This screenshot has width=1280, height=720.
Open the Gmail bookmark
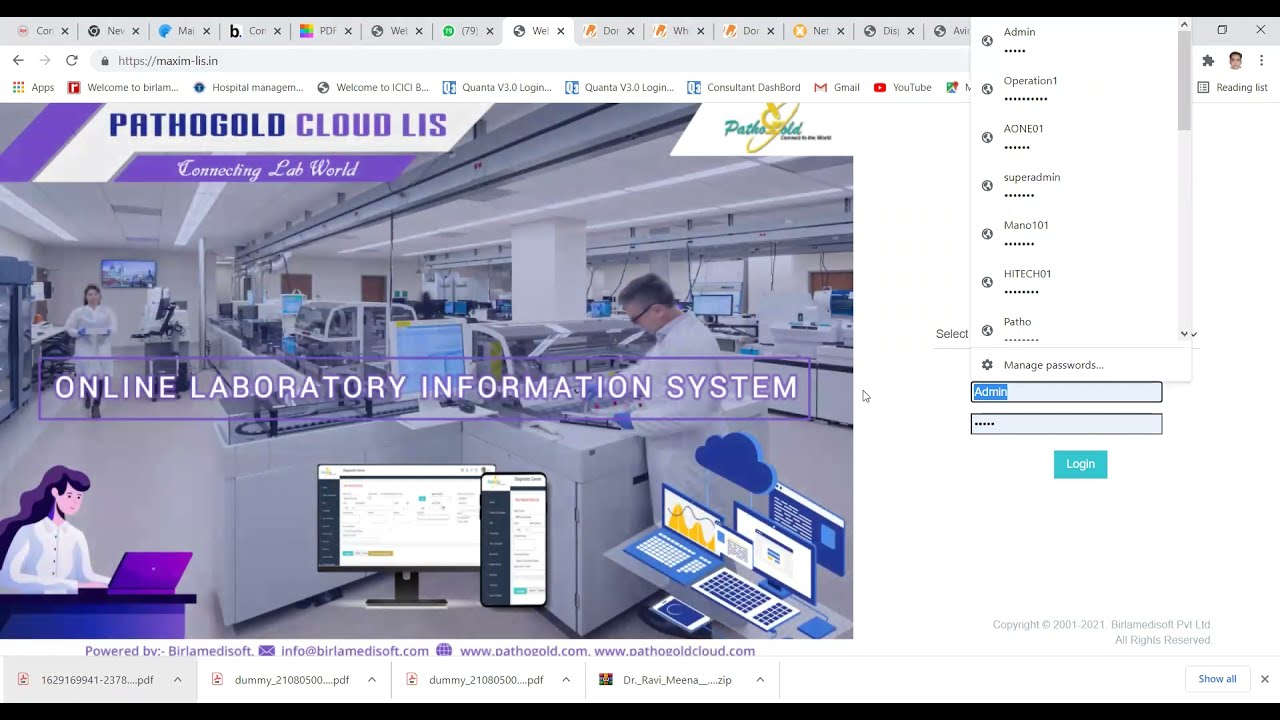pyautogui.click(x=837, y=88)
